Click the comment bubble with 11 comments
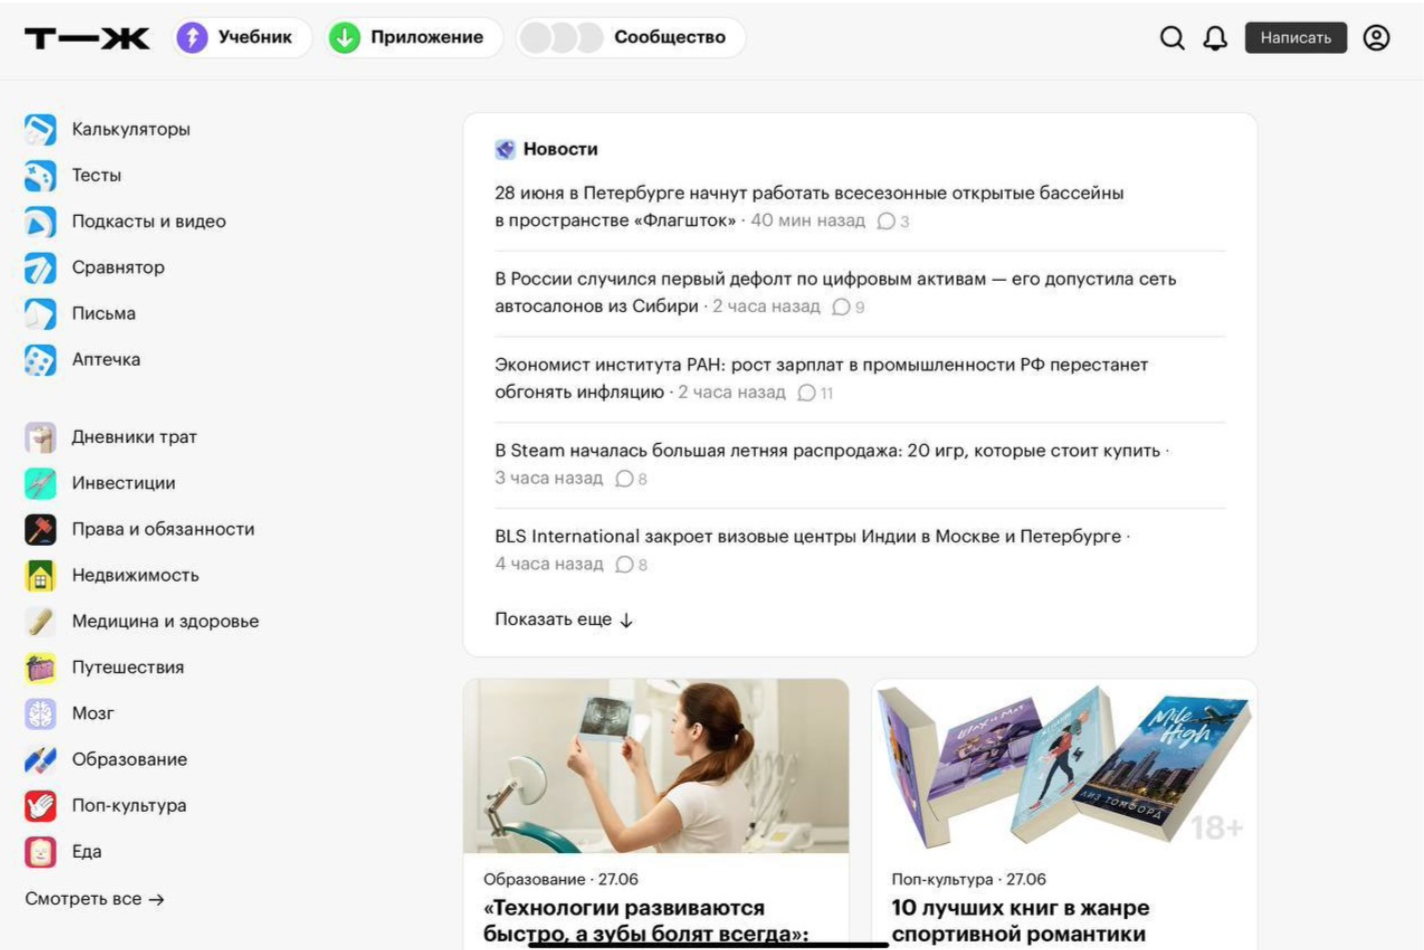This screenshot has width=1424, height=950. (x=815, y=393)
